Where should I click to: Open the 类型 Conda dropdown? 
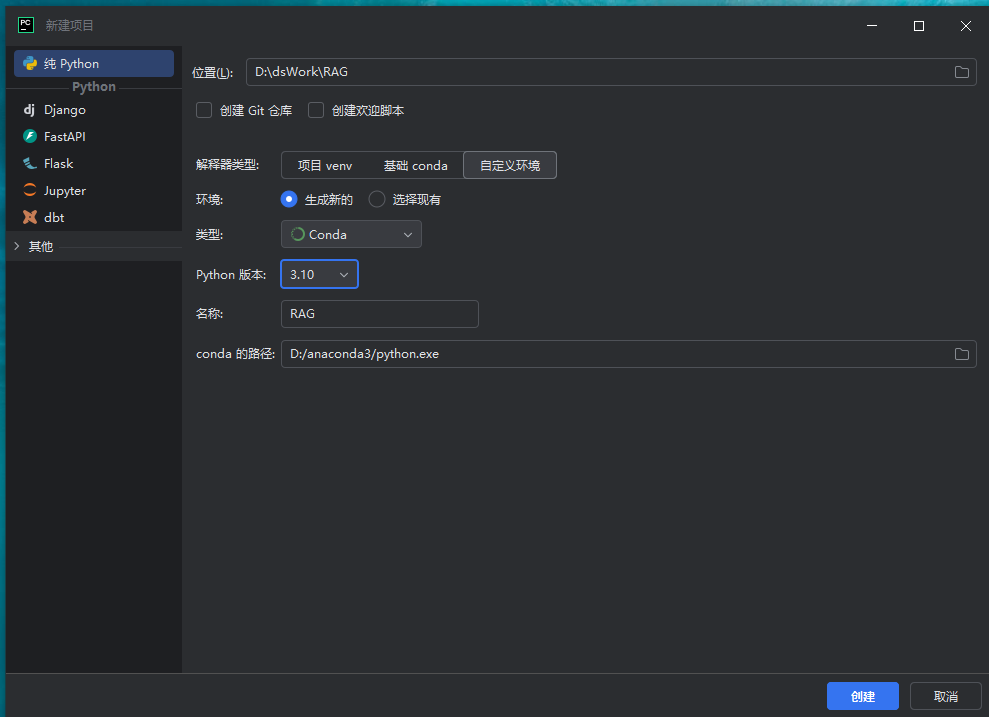coord(351,234)
